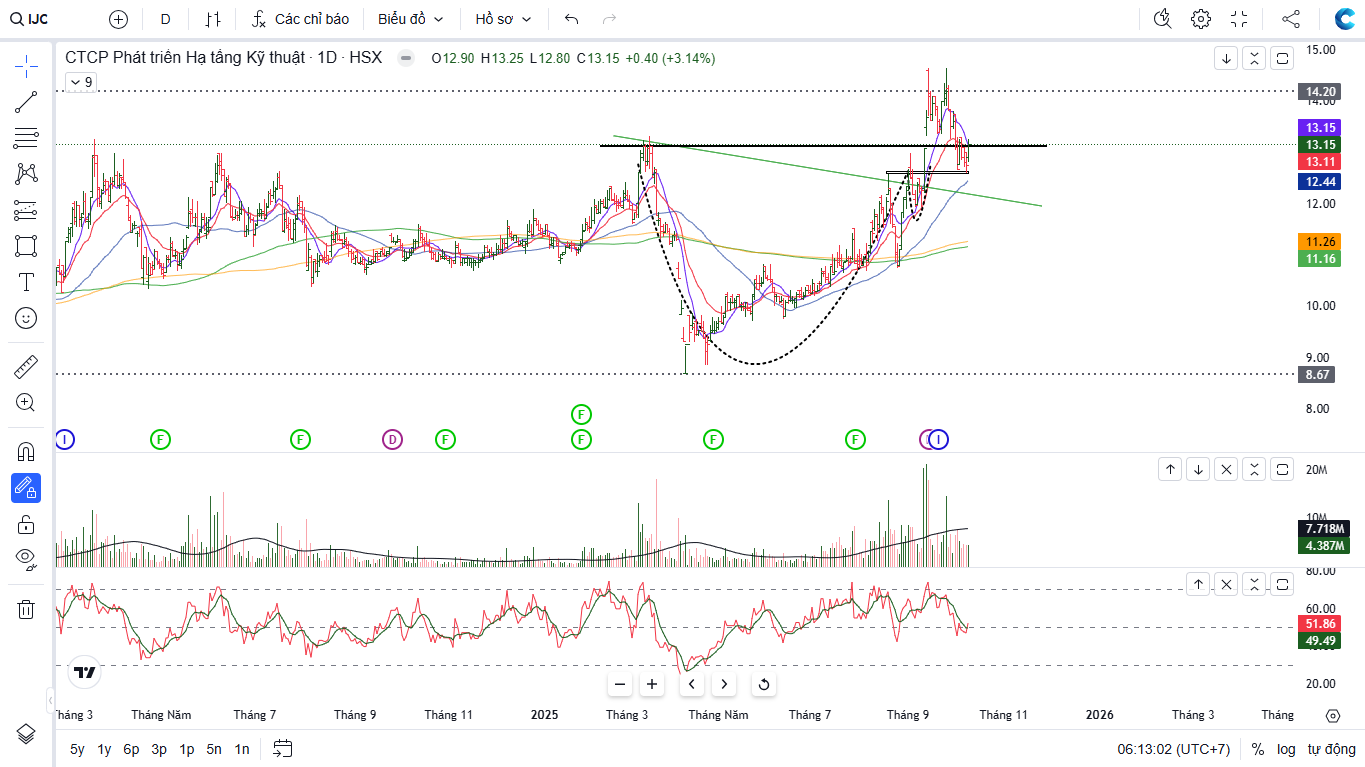1365x767 pixels.
Task: Toggle lock all drawings
Action: [x=26, y=524]
